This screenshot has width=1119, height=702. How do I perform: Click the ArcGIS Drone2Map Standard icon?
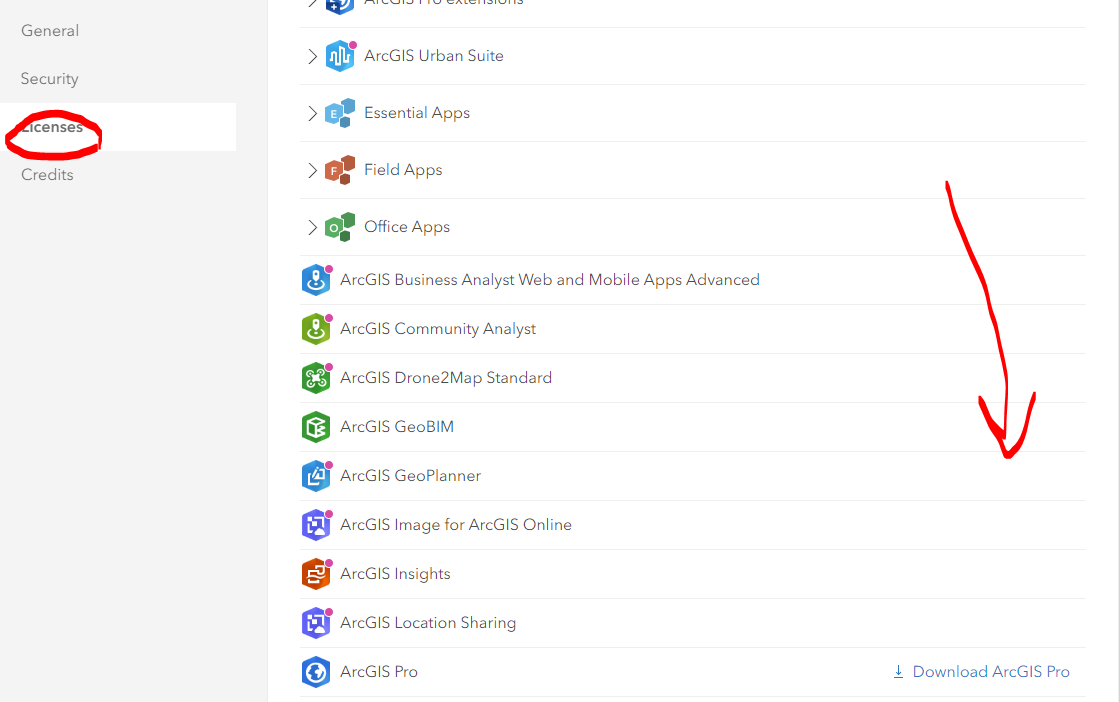click(316, 378)
